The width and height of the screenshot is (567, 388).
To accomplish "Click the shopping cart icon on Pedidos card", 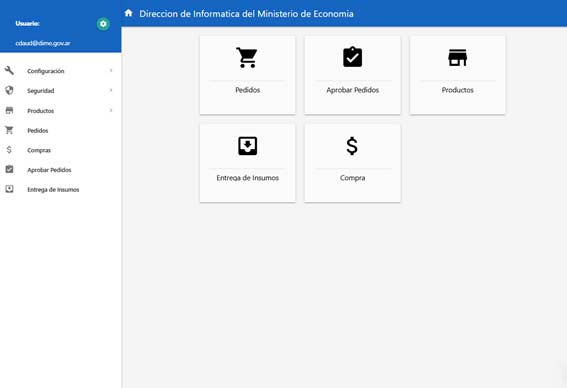I will click(247, 57).
